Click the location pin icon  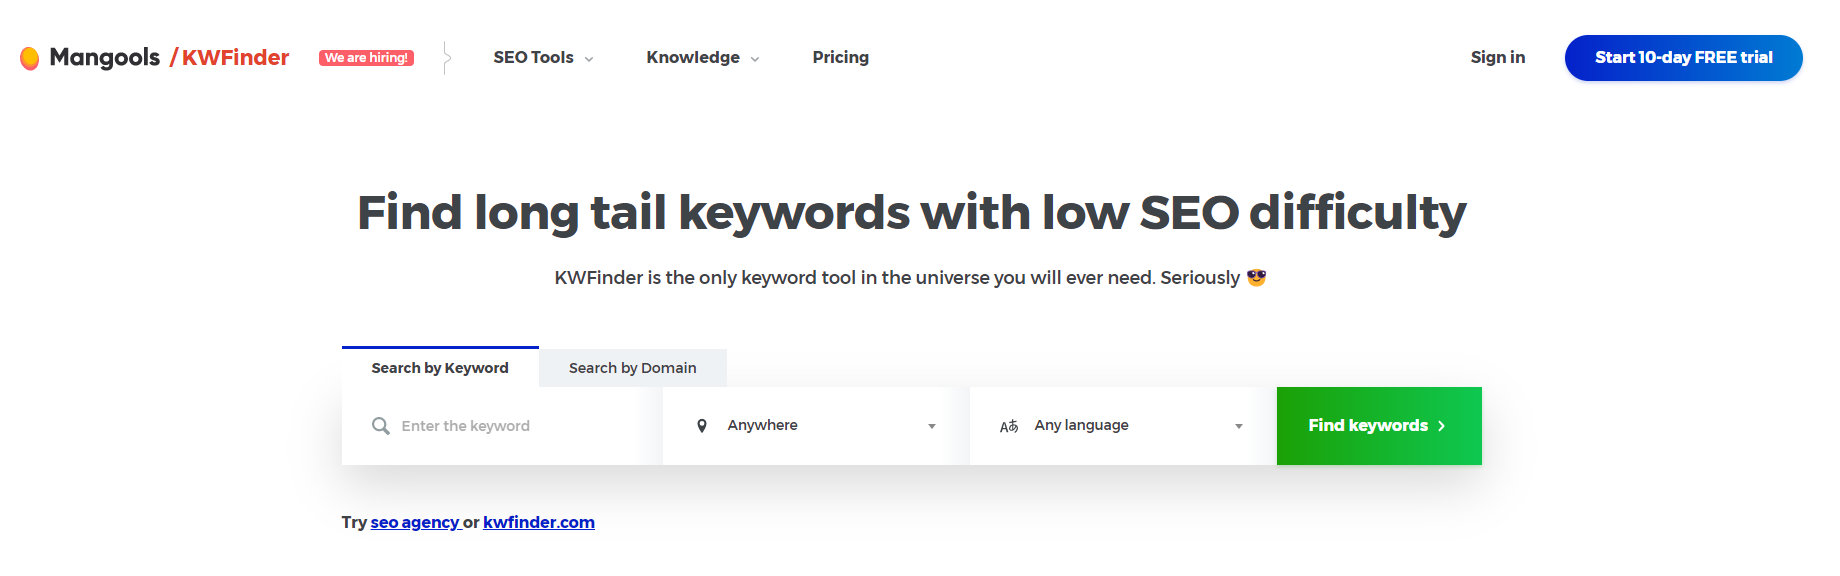(702, 426)
